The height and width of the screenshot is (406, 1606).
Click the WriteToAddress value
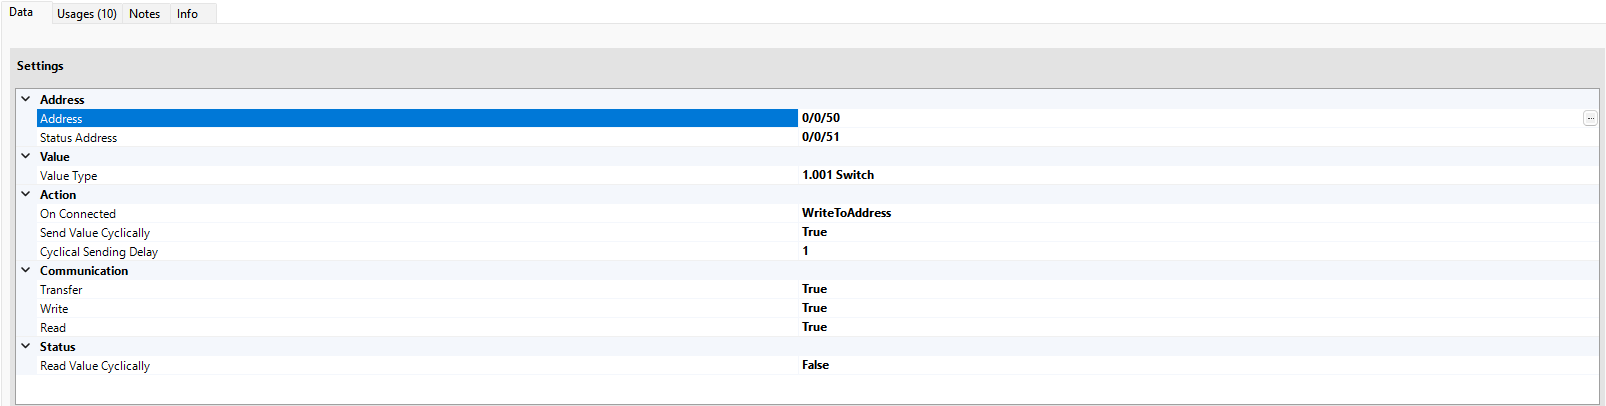847,213
